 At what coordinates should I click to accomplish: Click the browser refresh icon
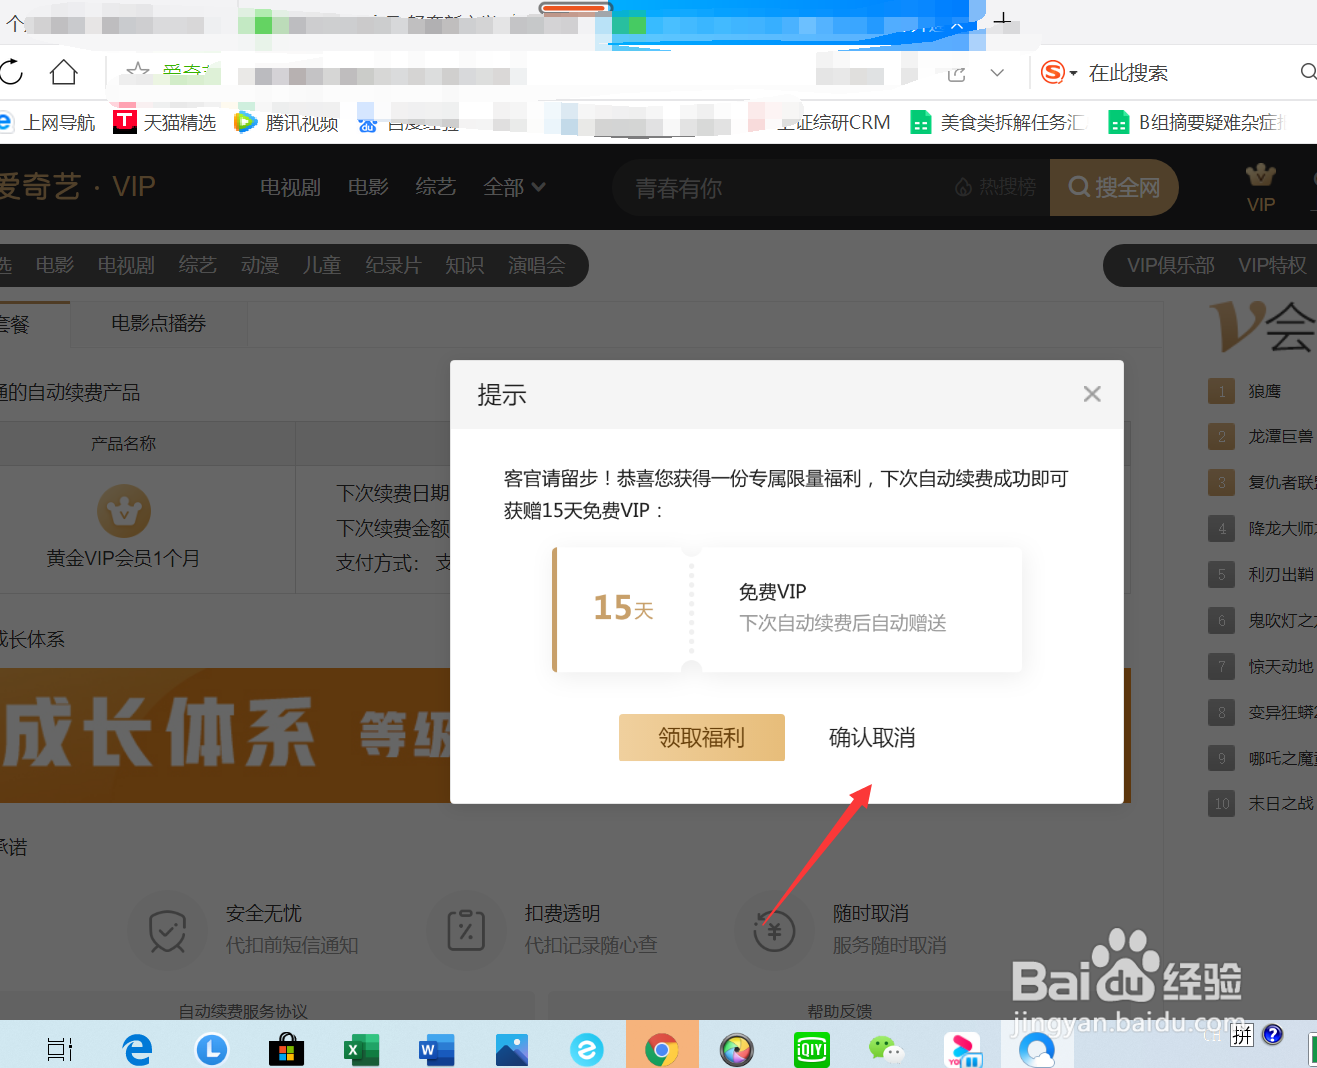[11, 72]
